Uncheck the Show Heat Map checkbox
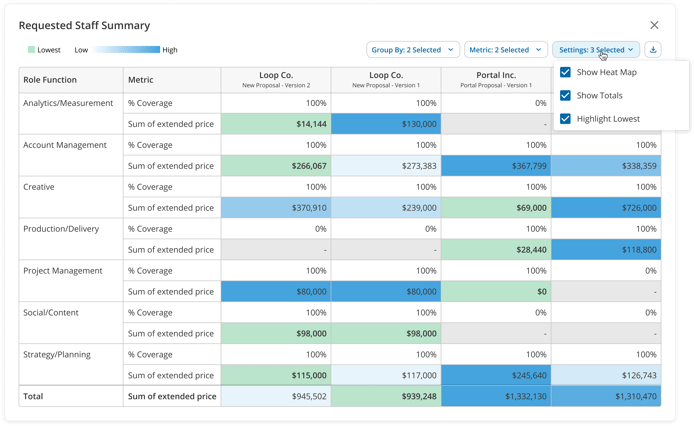Screen dimensions: 694x426 (x=566, y=73)
